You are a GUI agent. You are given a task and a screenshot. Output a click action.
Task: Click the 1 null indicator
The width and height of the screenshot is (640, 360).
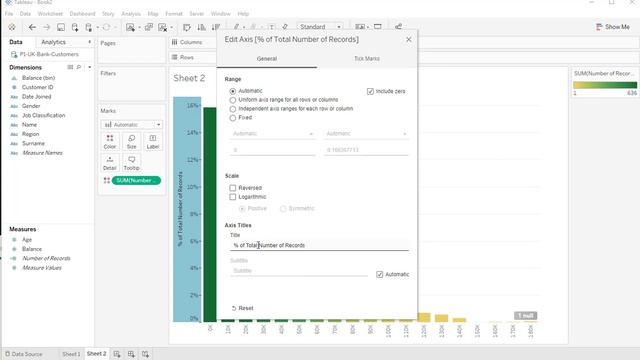525,316
